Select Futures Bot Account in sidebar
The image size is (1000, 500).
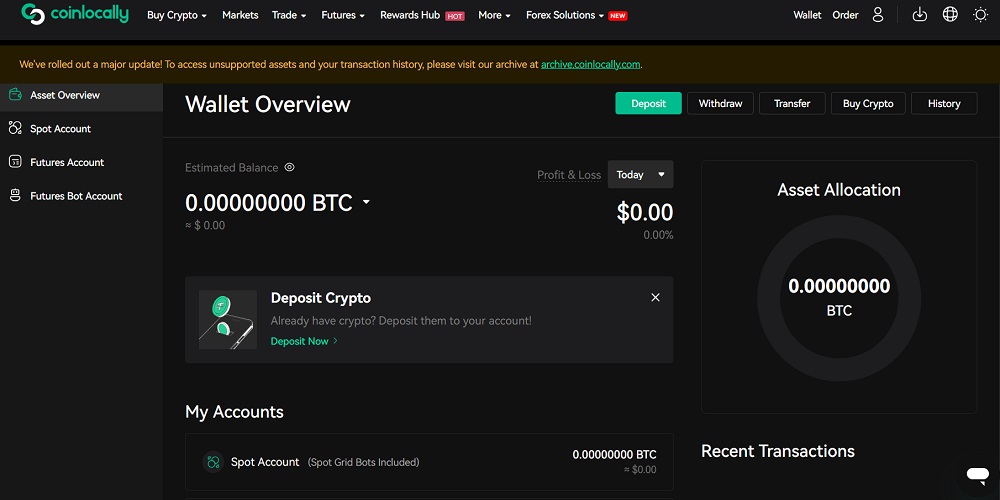81,196
